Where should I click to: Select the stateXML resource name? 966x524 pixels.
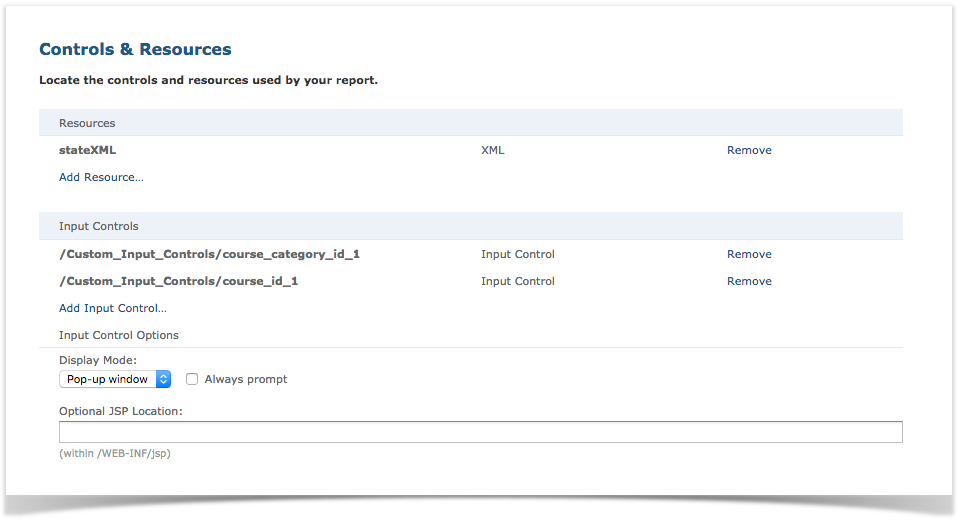point(87,150)
